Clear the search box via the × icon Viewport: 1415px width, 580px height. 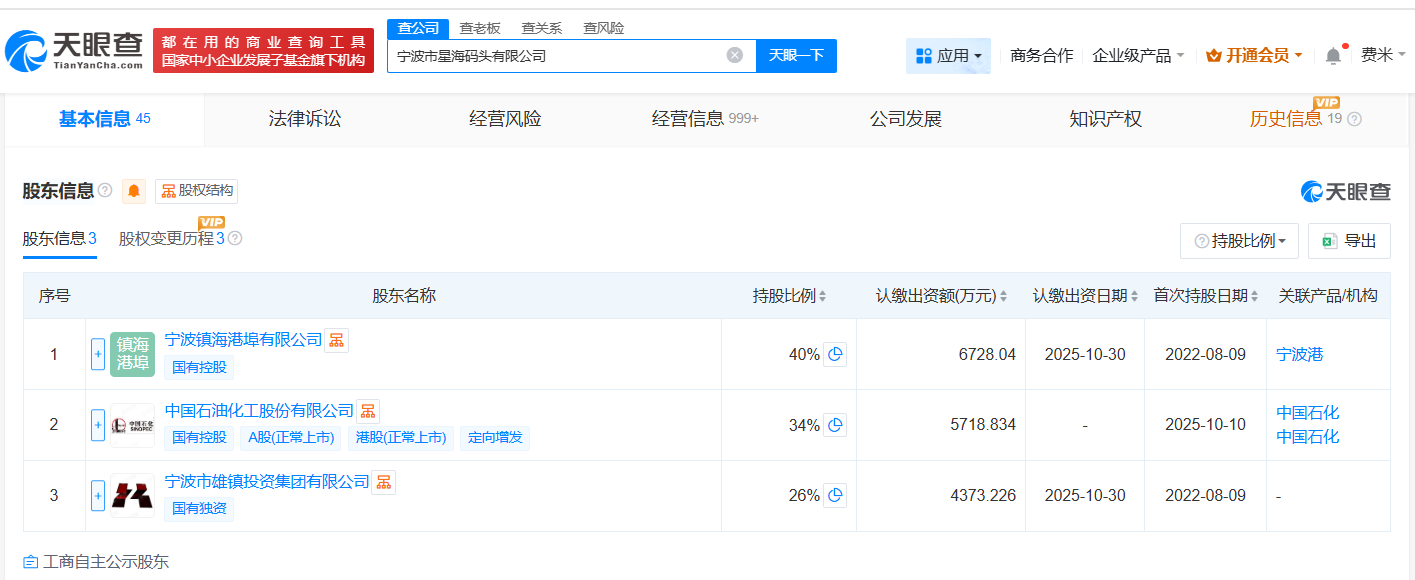click(737, 55)
